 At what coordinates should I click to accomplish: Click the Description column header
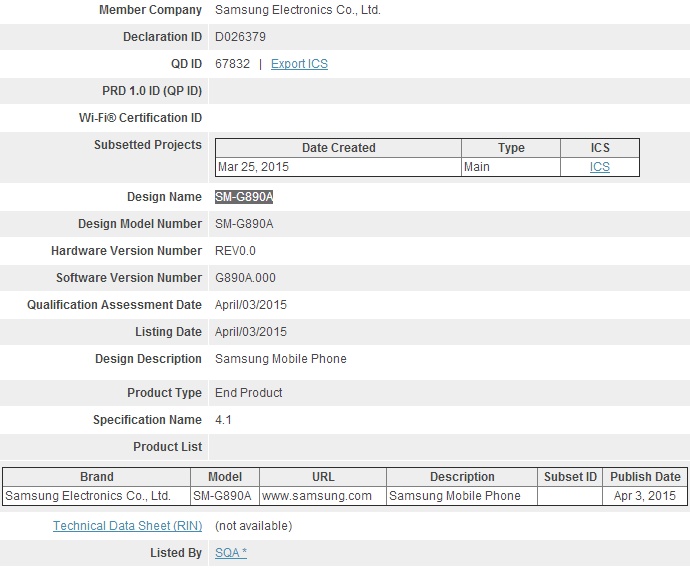pos(462,477)
